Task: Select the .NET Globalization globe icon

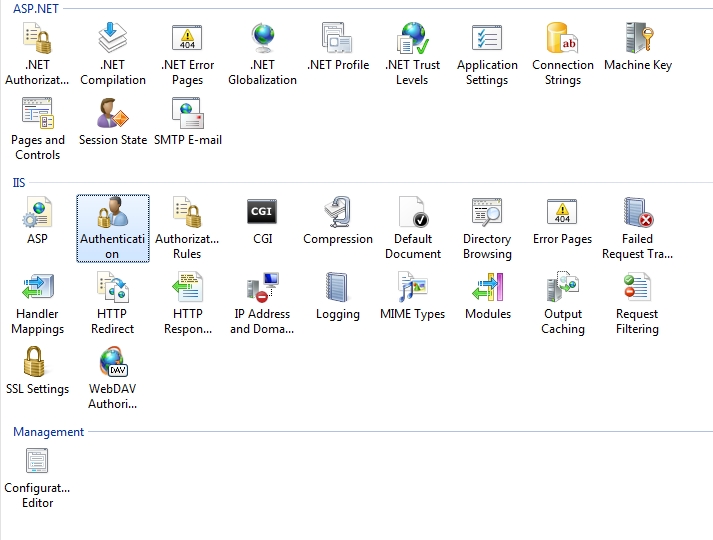Action: [263, 38]
